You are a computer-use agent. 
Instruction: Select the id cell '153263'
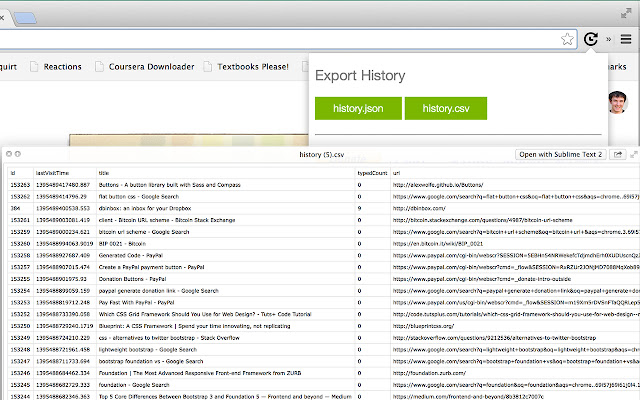point(20,185)
